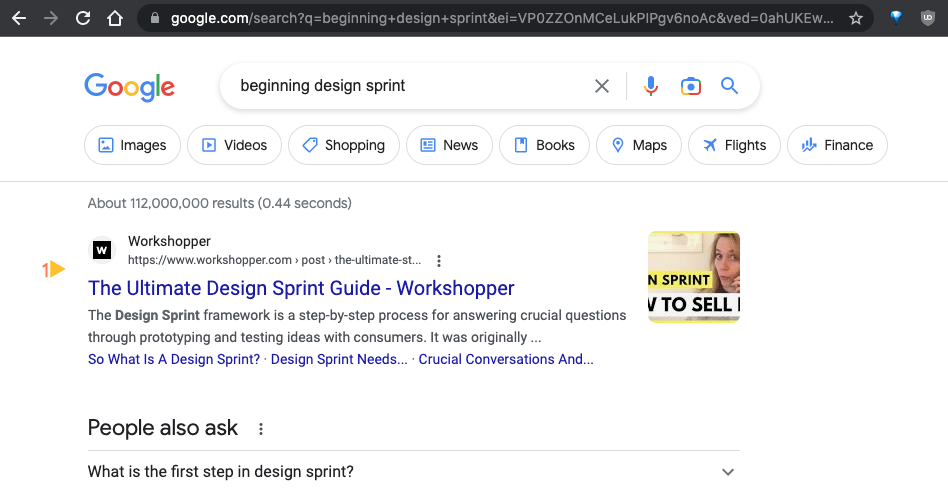The image size is (948, 491).
Task: Click the Design Sprint framework snippet text
Action: pos(357,327)
